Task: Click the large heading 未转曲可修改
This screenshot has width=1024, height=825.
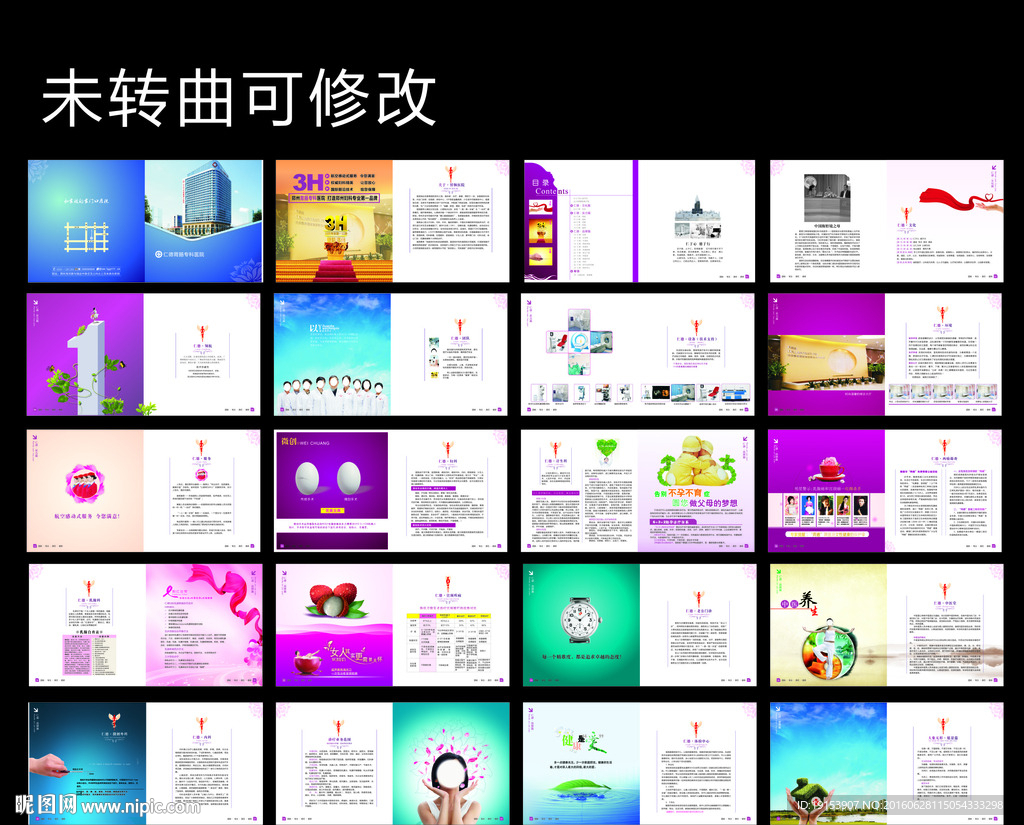Action: [x=239, y=99]
